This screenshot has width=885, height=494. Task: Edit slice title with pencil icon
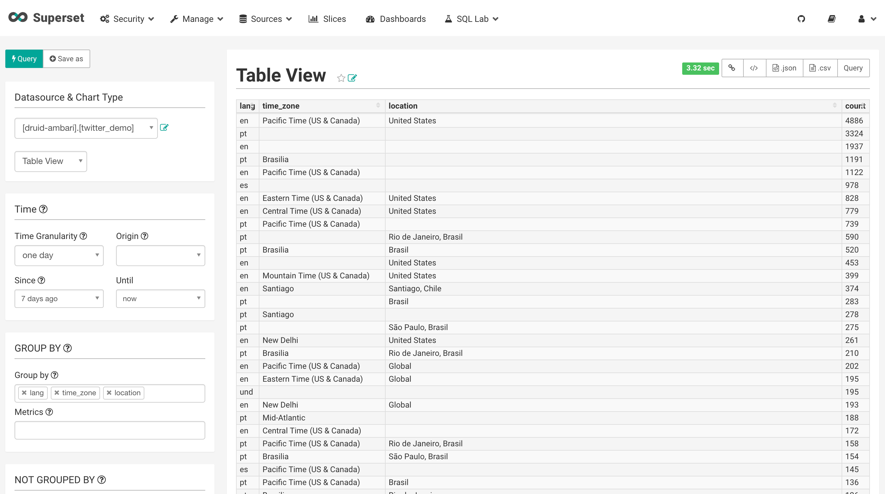(352, 78)
